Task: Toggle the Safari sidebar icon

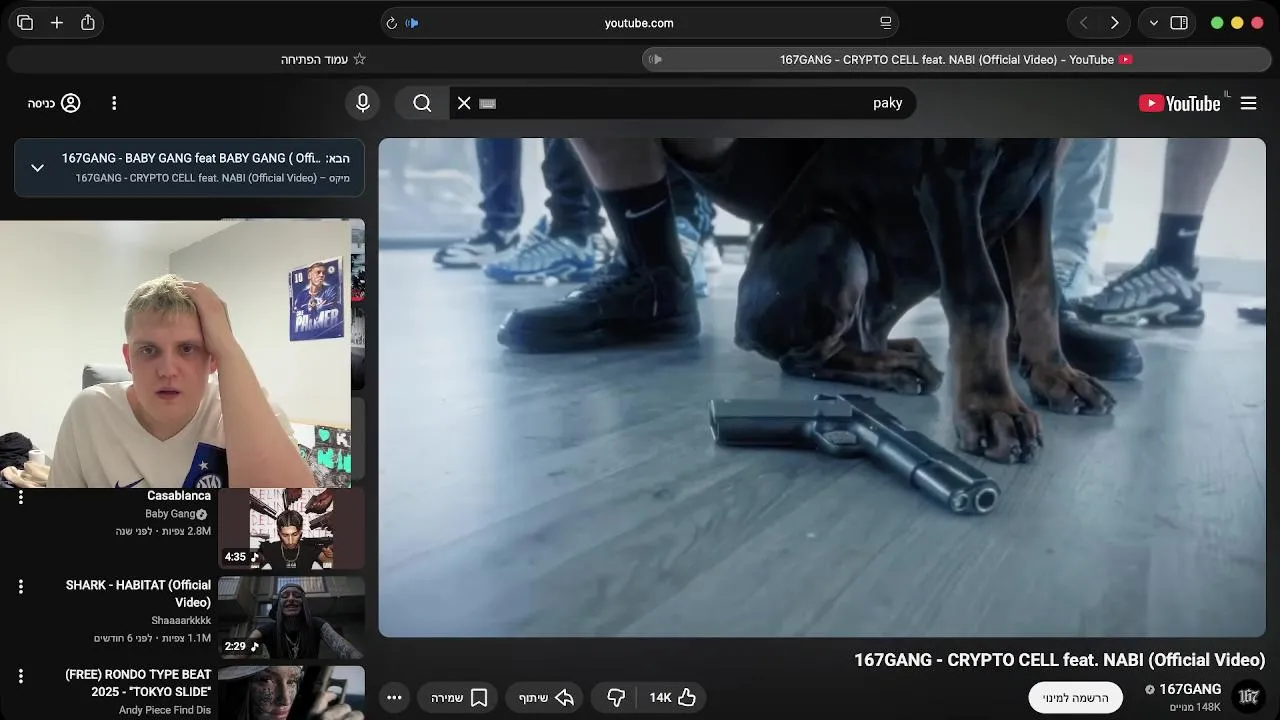Action: 1179,23
